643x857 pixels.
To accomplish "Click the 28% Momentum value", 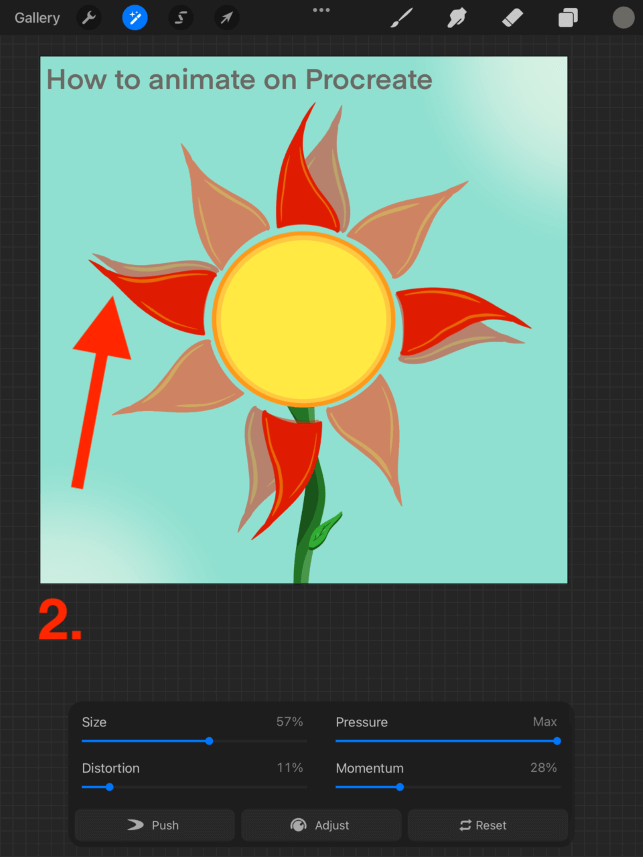I will (543, 768).
